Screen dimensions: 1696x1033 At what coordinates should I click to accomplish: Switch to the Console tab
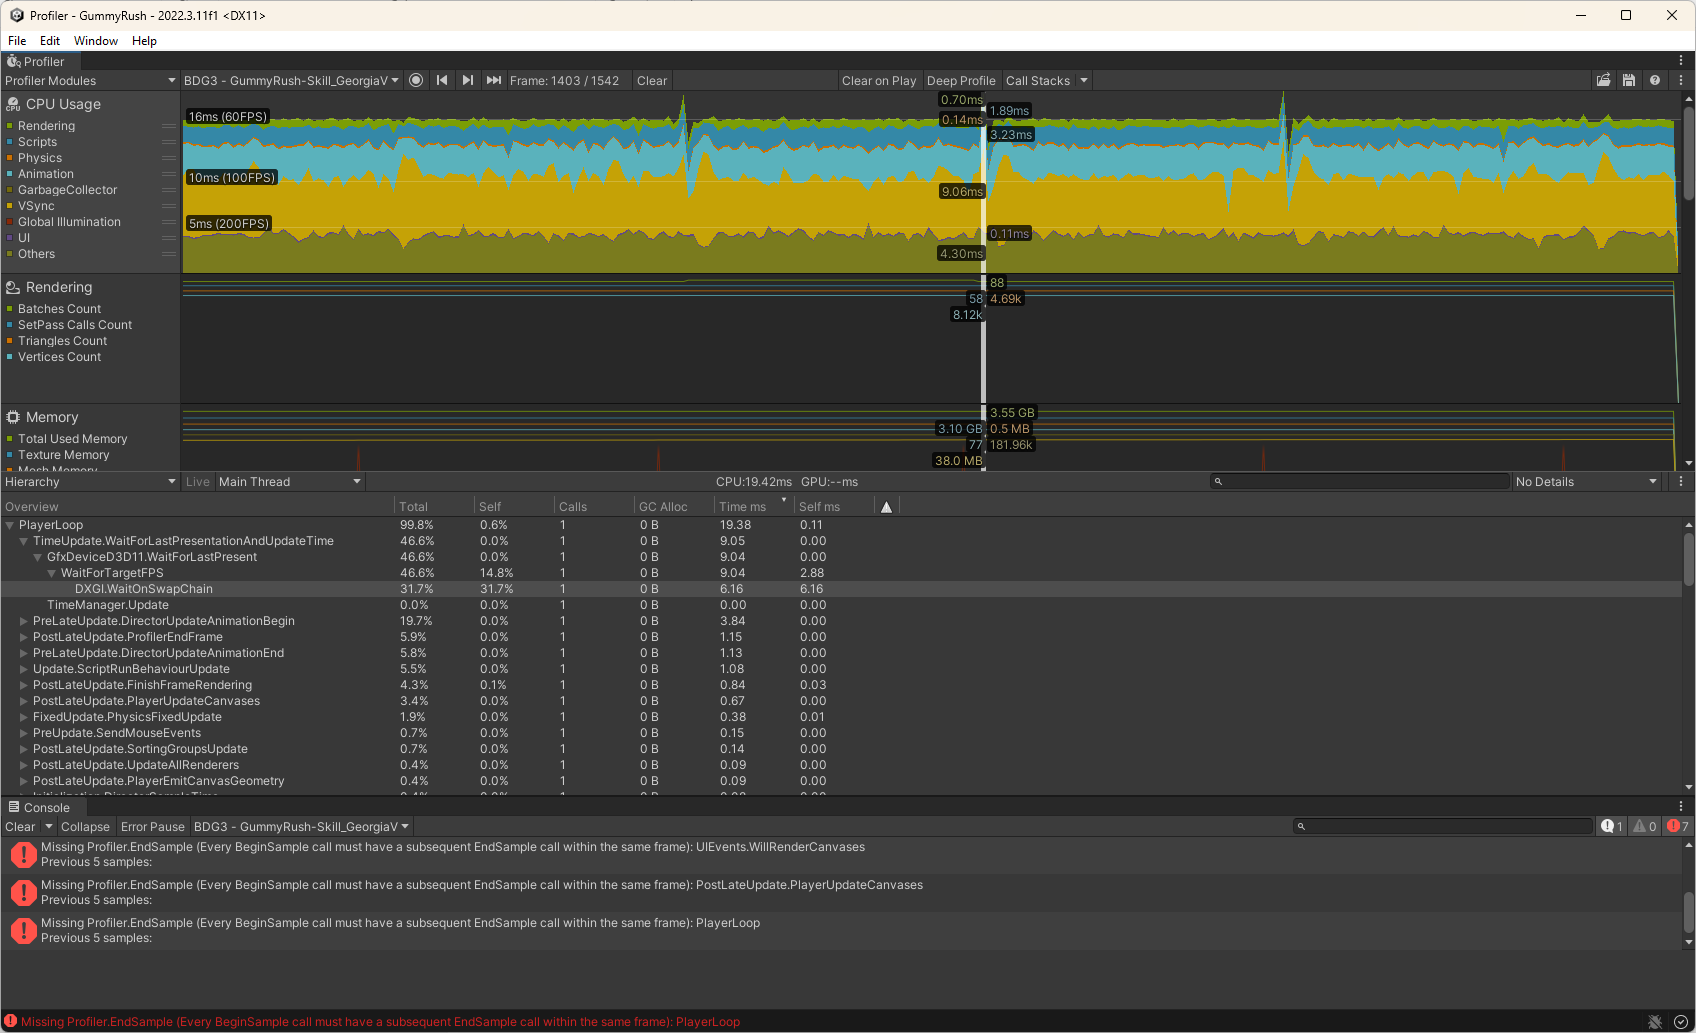(45, 807)
